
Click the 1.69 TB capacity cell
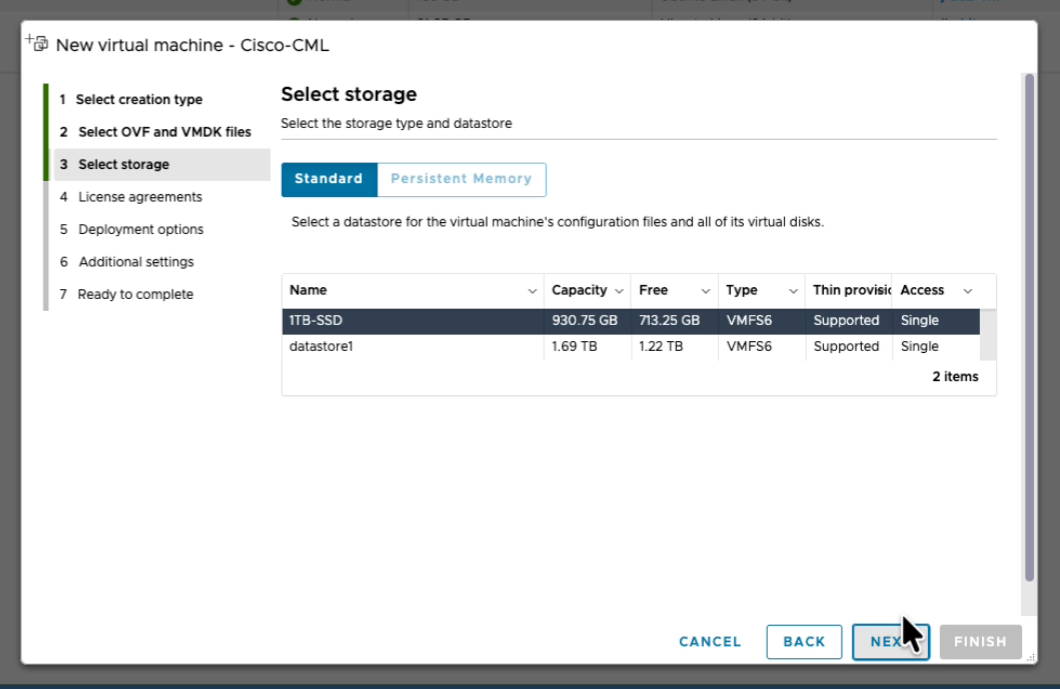click(574, 346)
